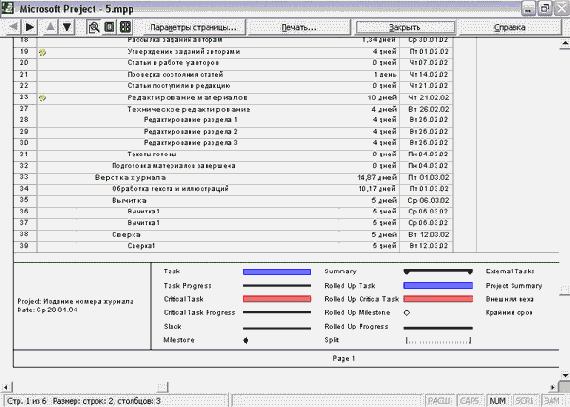570x407 pixels.
Task: Go to next page with right arrow
Action: [x=30, y=27]
